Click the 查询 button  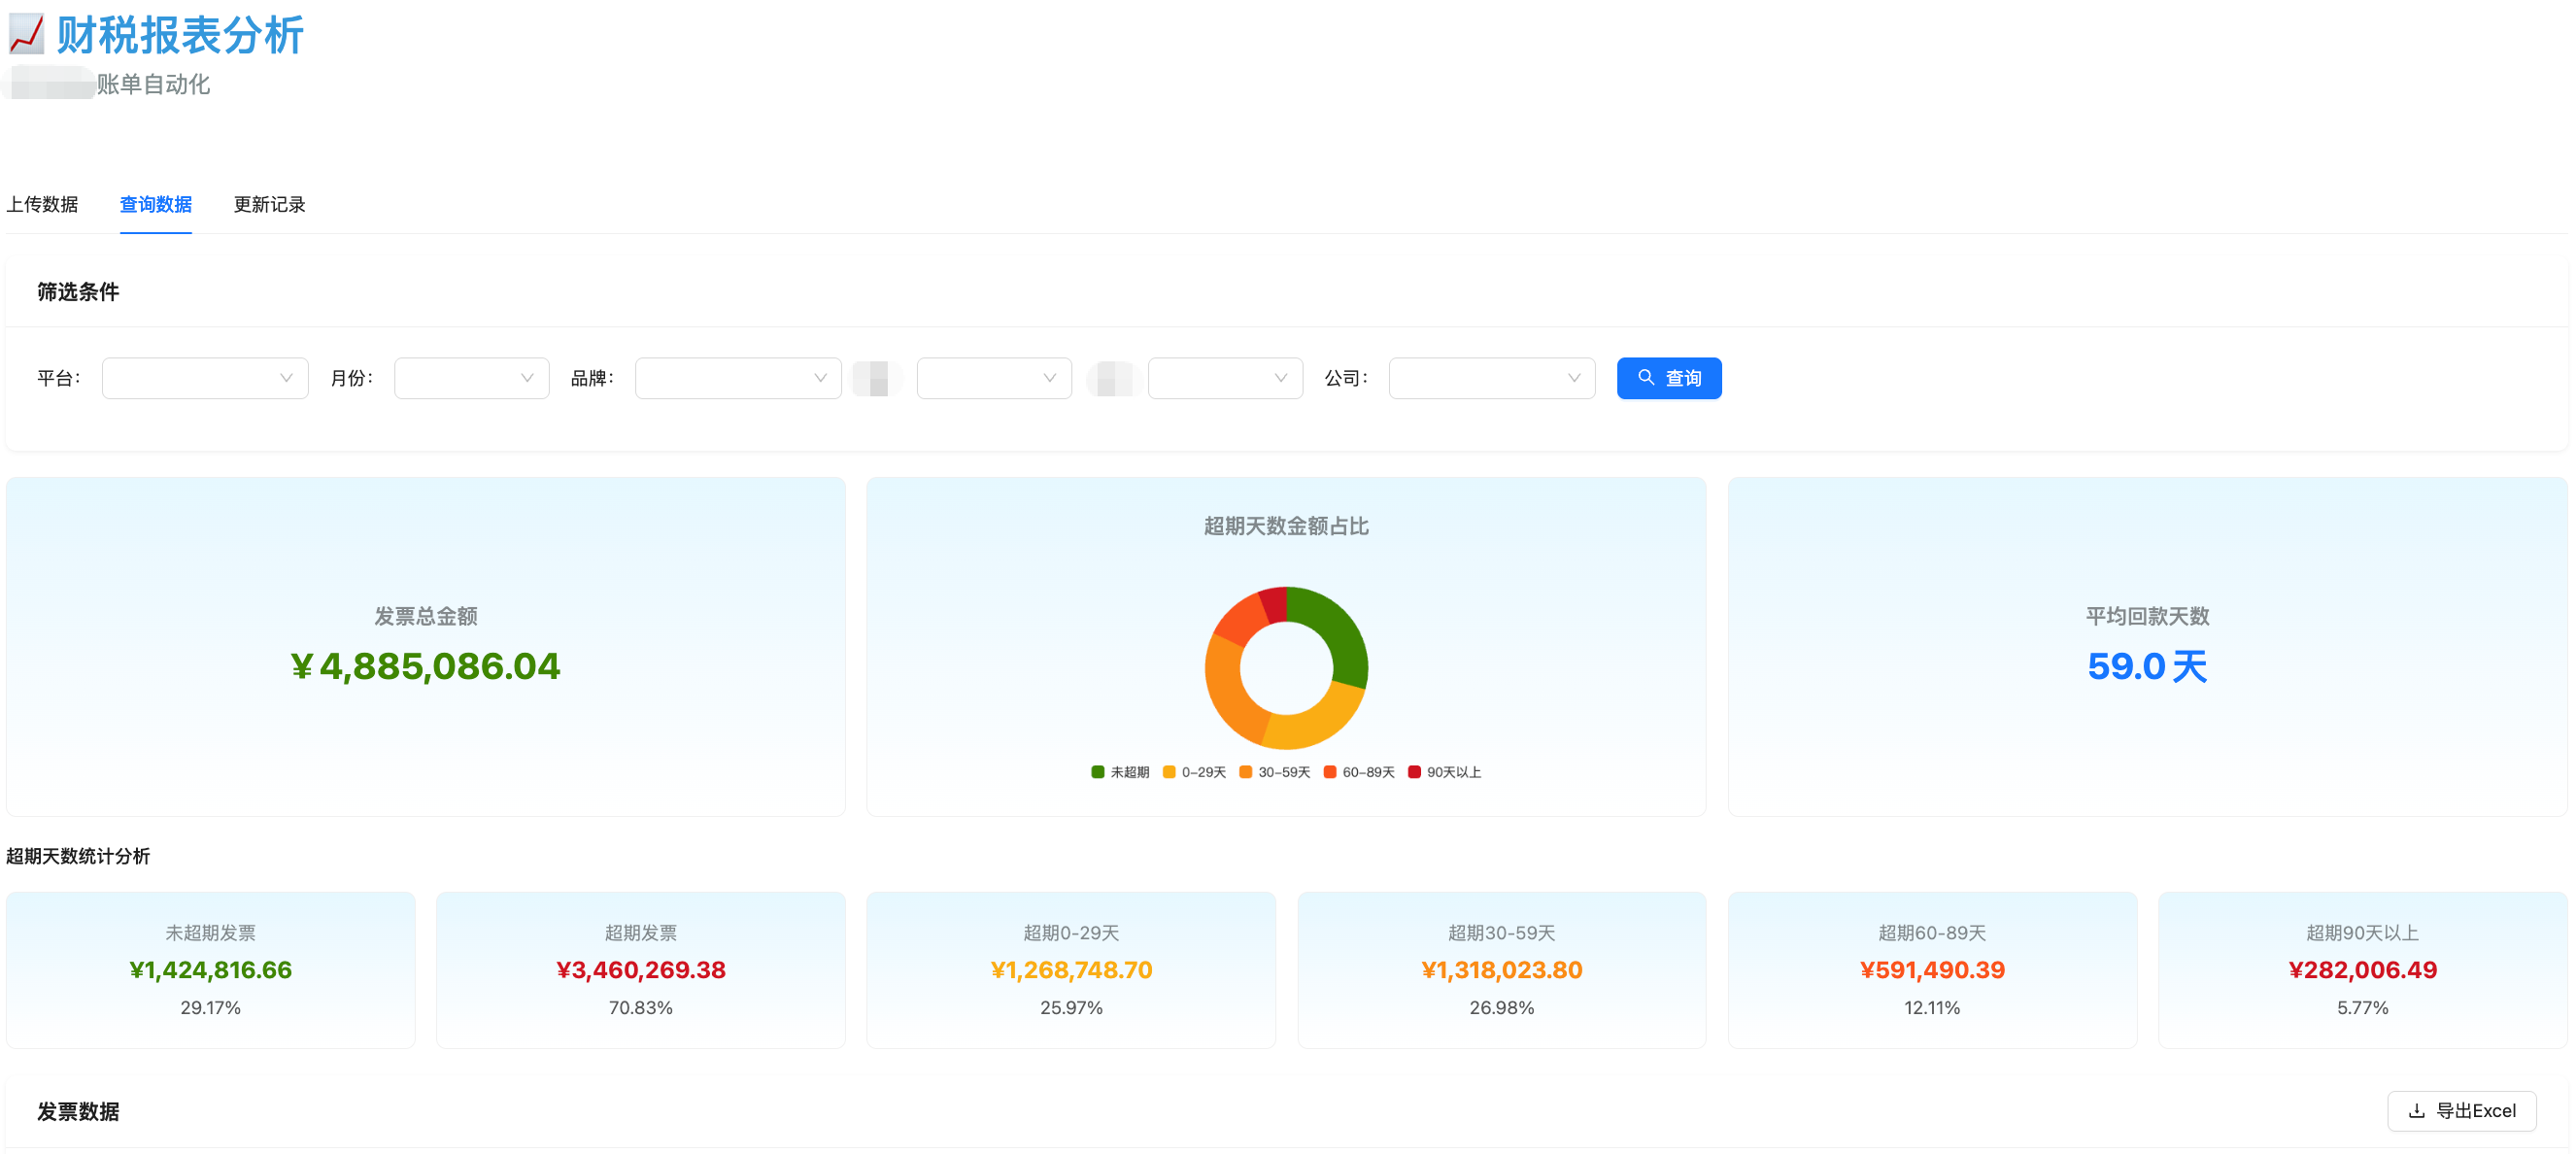[1669, 378]
